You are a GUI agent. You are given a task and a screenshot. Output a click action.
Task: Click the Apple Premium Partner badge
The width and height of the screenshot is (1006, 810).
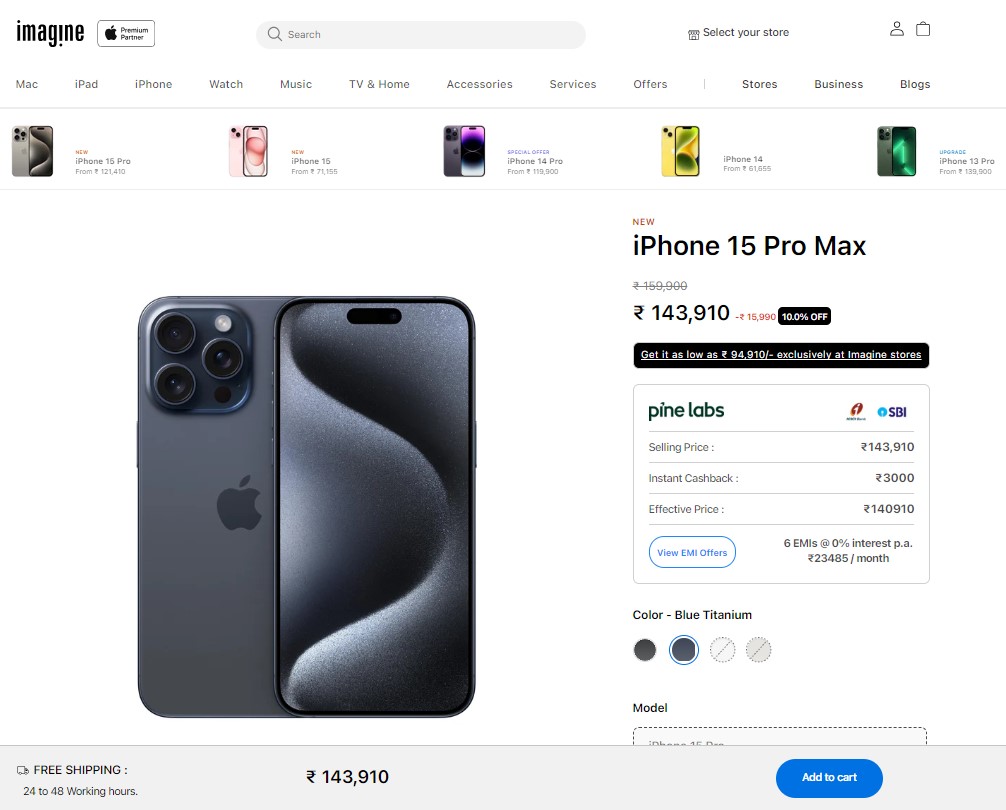coord(126,33)
